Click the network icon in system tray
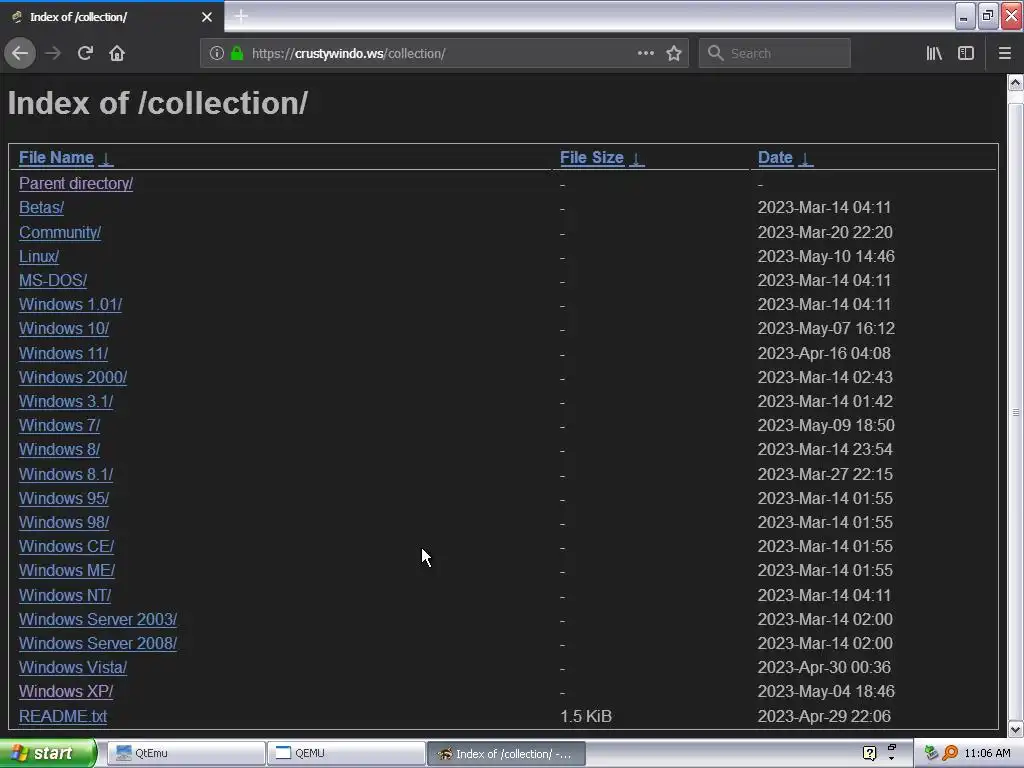The width and height of the screenshot is (1024, 768). click(931, 754)
